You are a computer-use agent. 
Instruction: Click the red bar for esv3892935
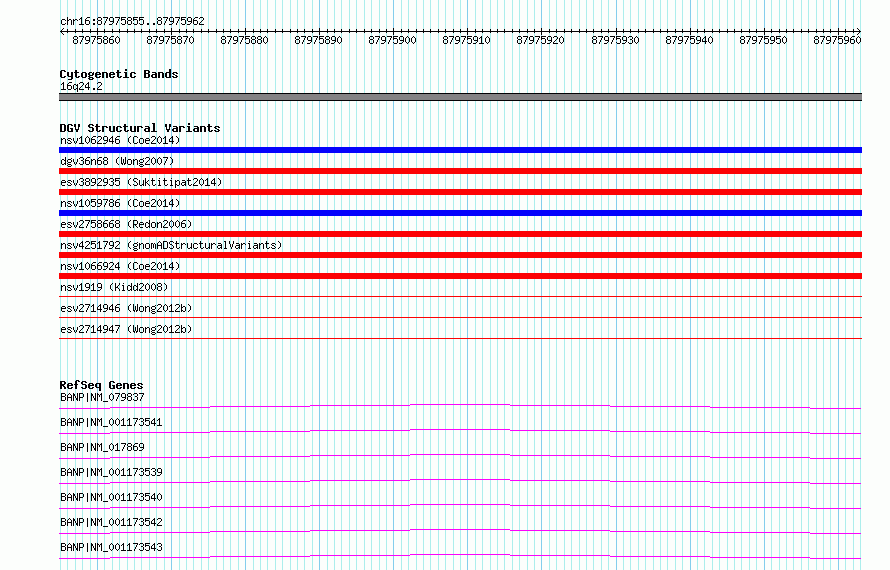click(460, 192)
